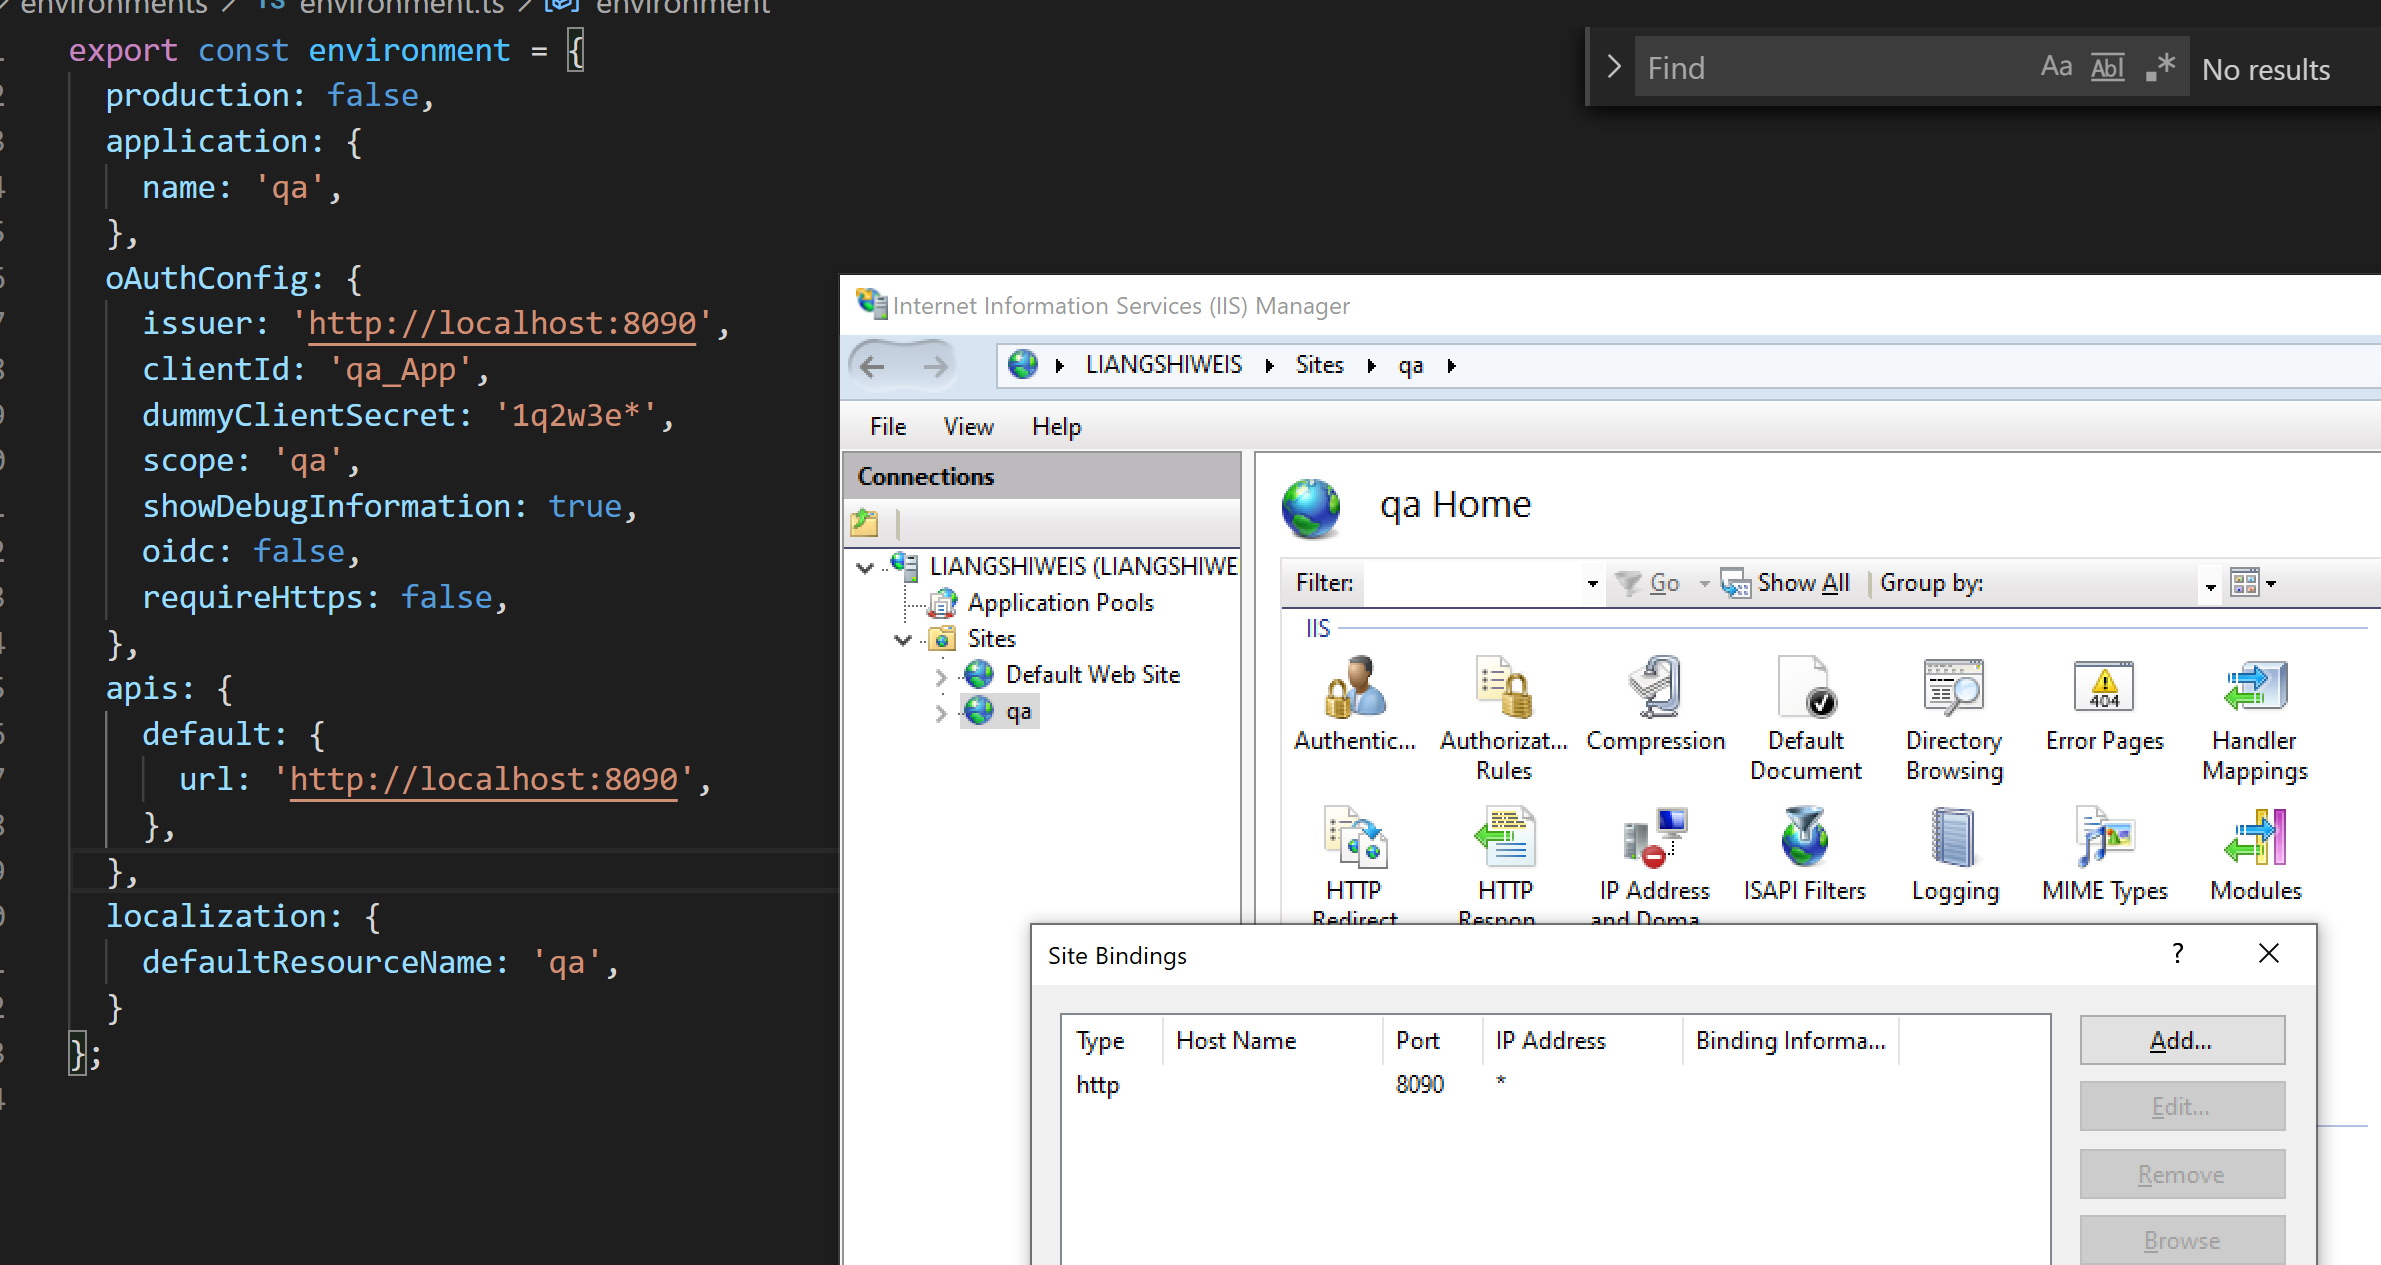The width and height of the screenshot is (2381, 1265).
Task: Expand the Default Web Site node
Action: 941,677
